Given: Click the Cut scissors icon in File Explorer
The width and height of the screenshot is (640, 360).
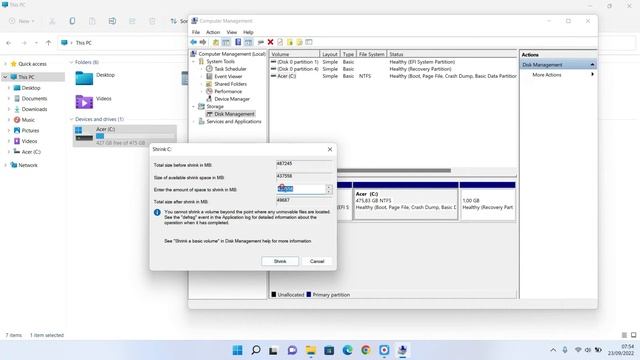Looking at the screenshot, I should point(52,21).
